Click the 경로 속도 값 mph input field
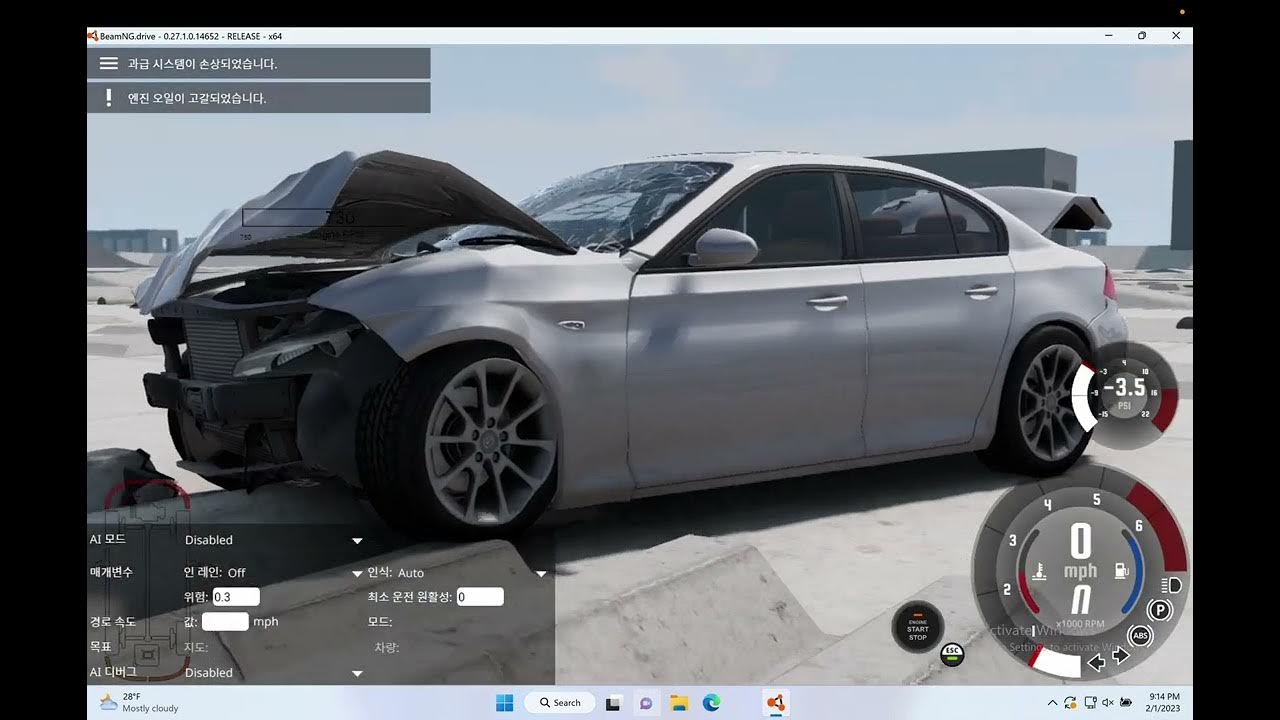This screenshot has height=720, width=1280. (225, 621)
